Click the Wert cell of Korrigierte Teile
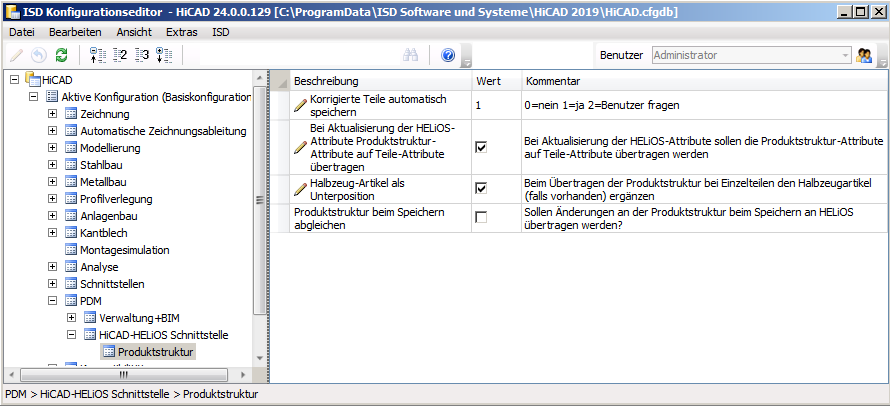 pos(496,105)
